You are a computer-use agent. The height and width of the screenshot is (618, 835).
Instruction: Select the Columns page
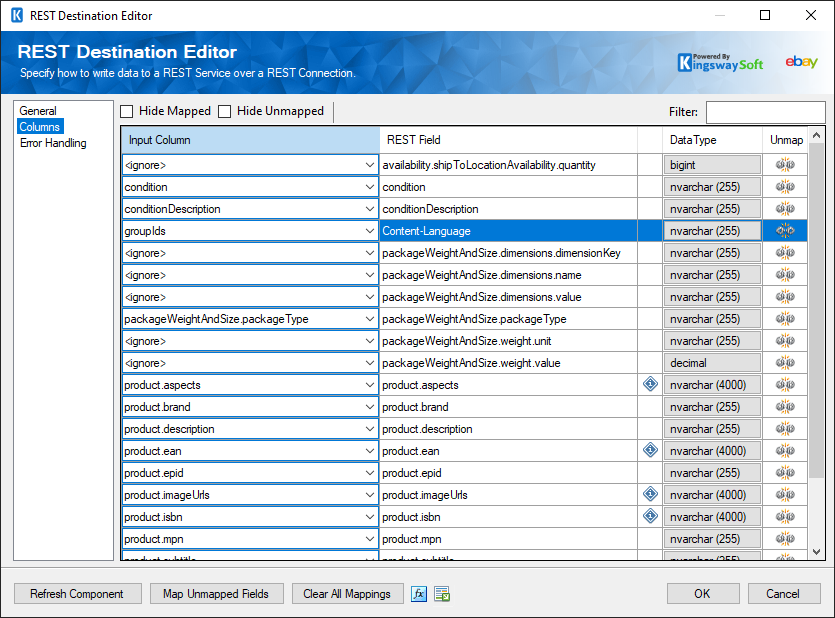point(40,127)
